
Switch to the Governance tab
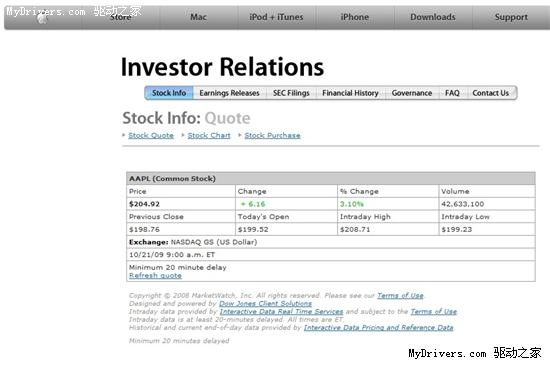[412, 93]
